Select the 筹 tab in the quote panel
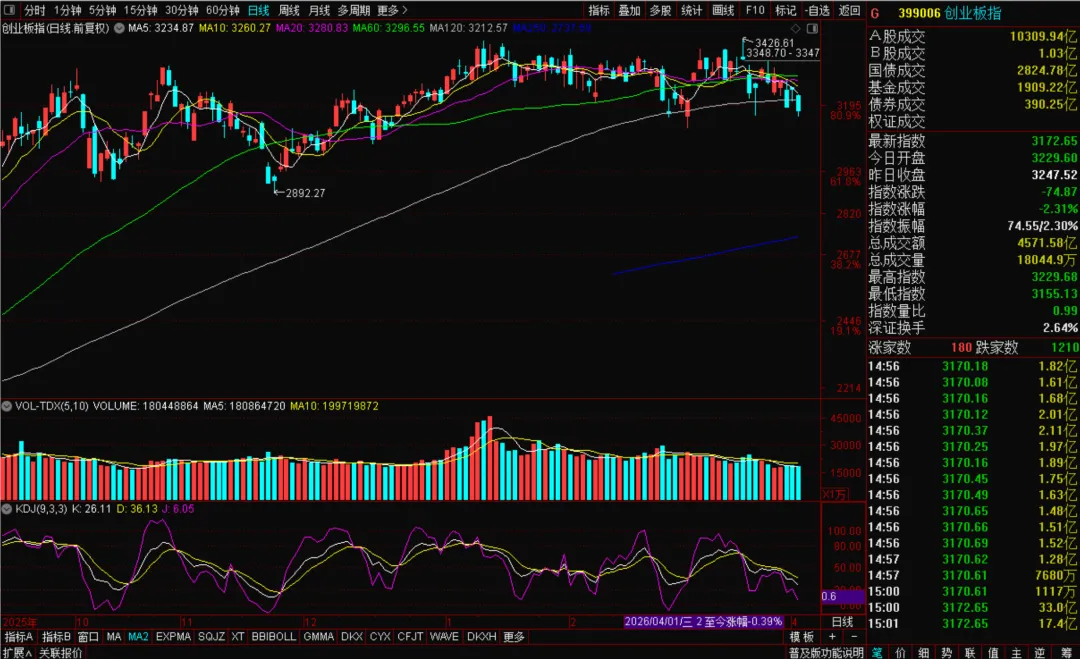 click(x=1066, y=652)
